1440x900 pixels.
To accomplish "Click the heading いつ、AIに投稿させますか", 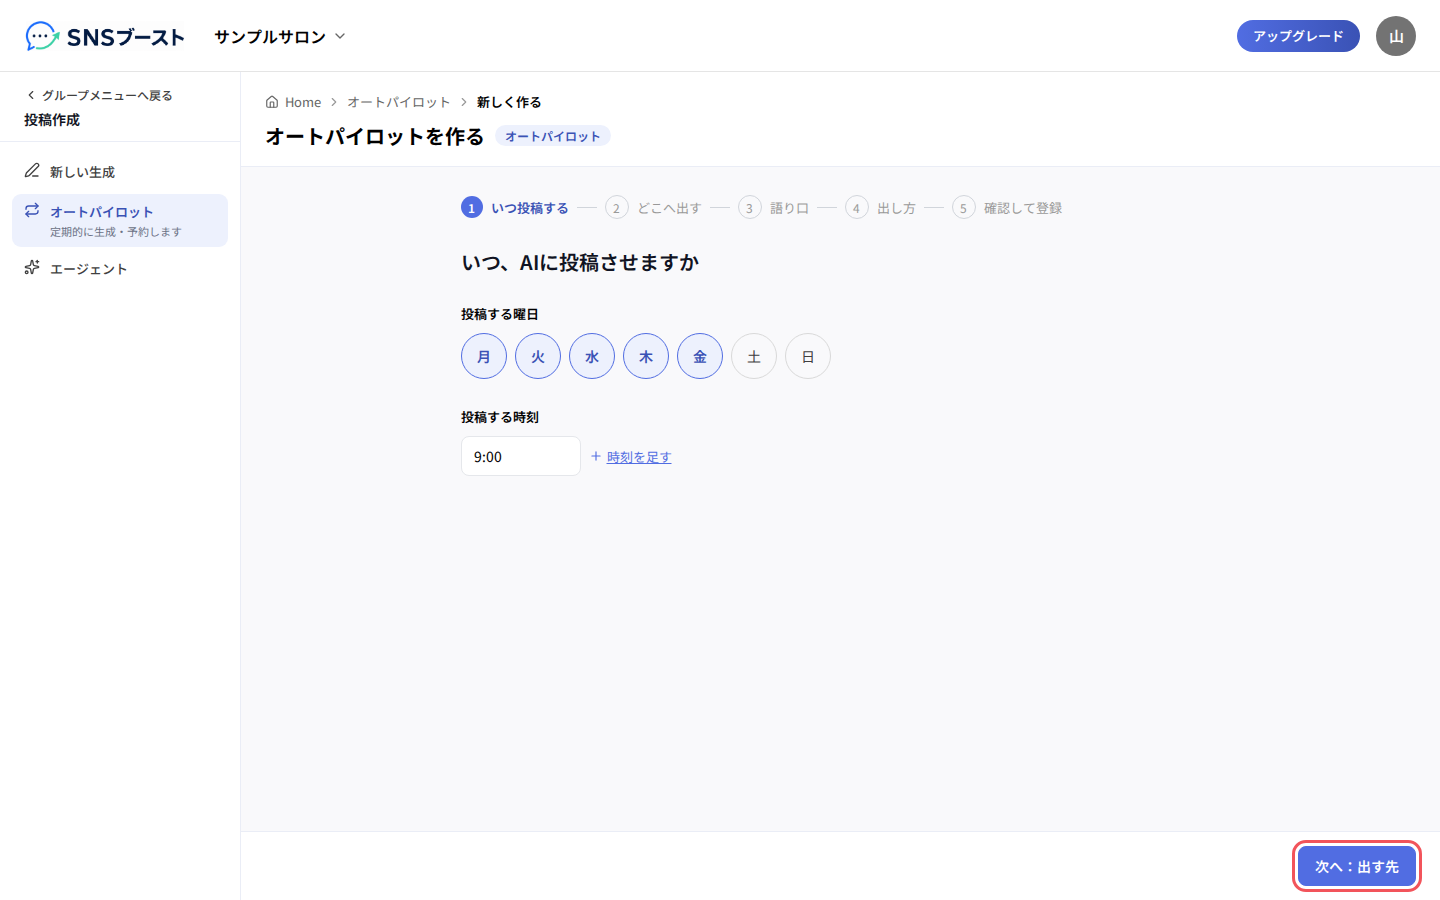I will [x=580, y=263].
